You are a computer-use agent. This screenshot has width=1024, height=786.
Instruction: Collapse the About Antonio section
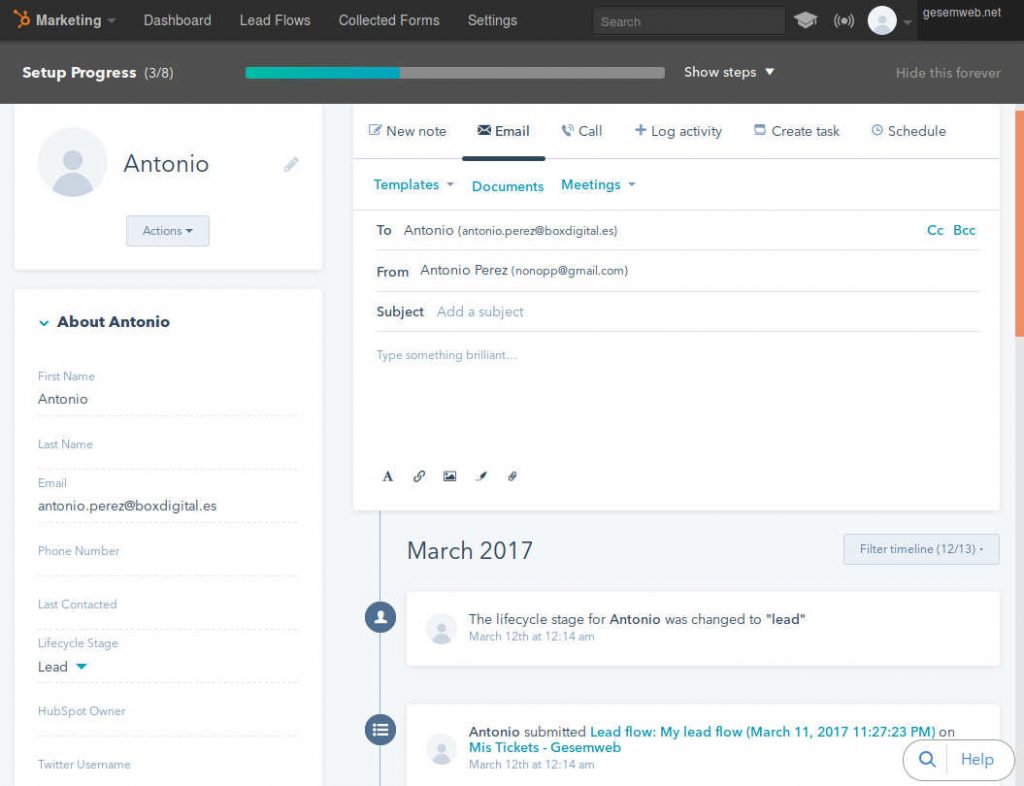click(44, 322)
